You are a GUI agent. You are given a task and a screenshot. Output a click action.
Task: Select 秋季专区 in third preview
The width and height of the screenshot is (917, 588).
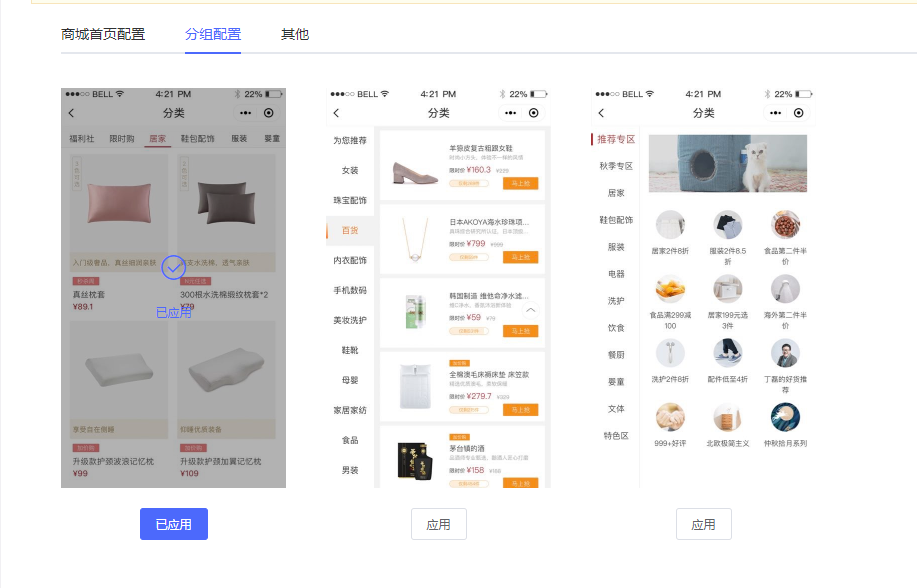[x=616, y=166]
